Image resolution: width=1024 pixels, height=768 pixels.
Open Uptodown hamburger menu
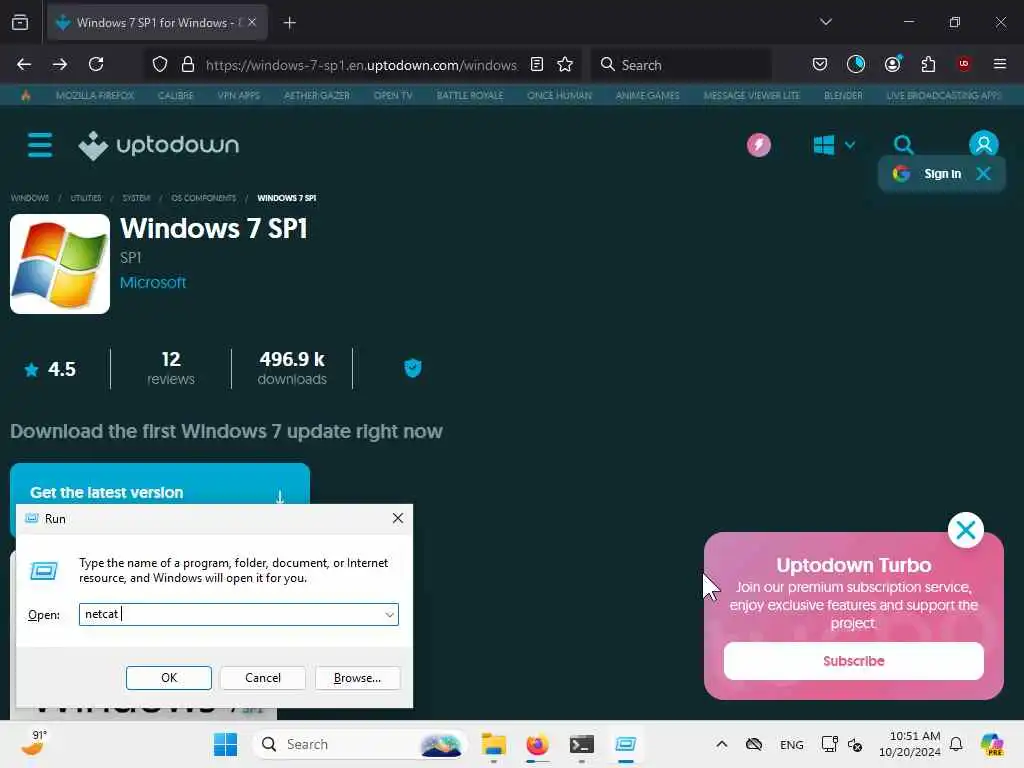tap(40, 145)
